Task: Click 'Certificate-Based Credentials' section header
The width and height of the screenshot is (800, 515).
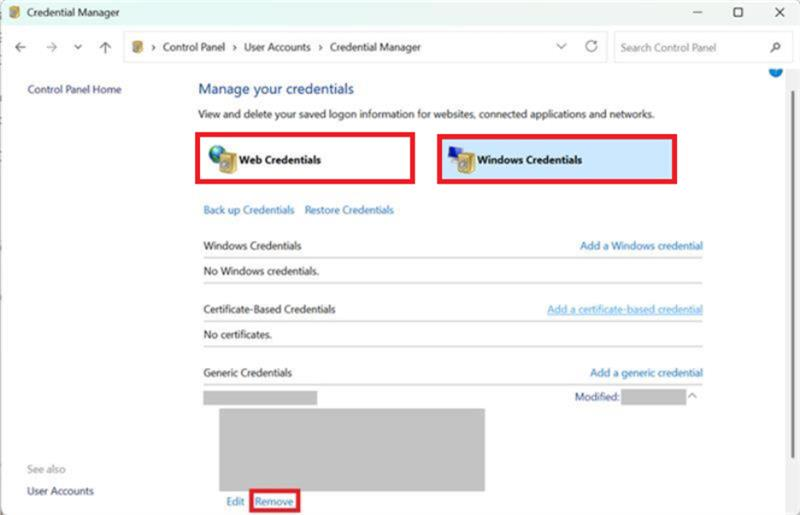Action: coord(269,309)
